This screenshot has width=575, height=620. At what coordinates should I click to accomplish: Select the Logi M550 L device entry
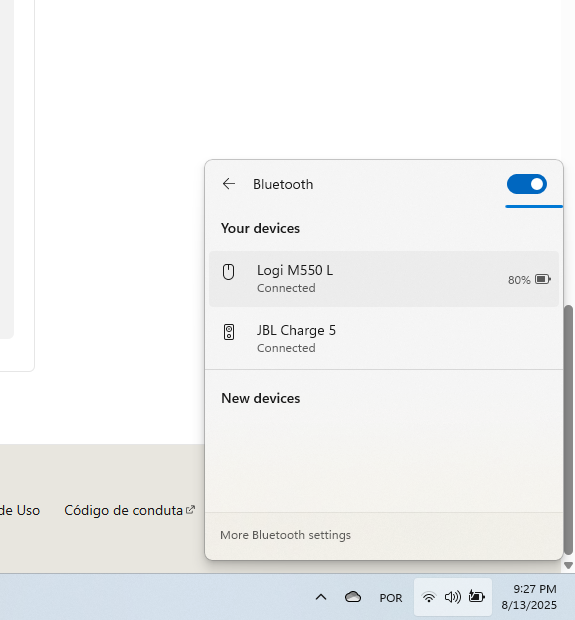point(384,279)
